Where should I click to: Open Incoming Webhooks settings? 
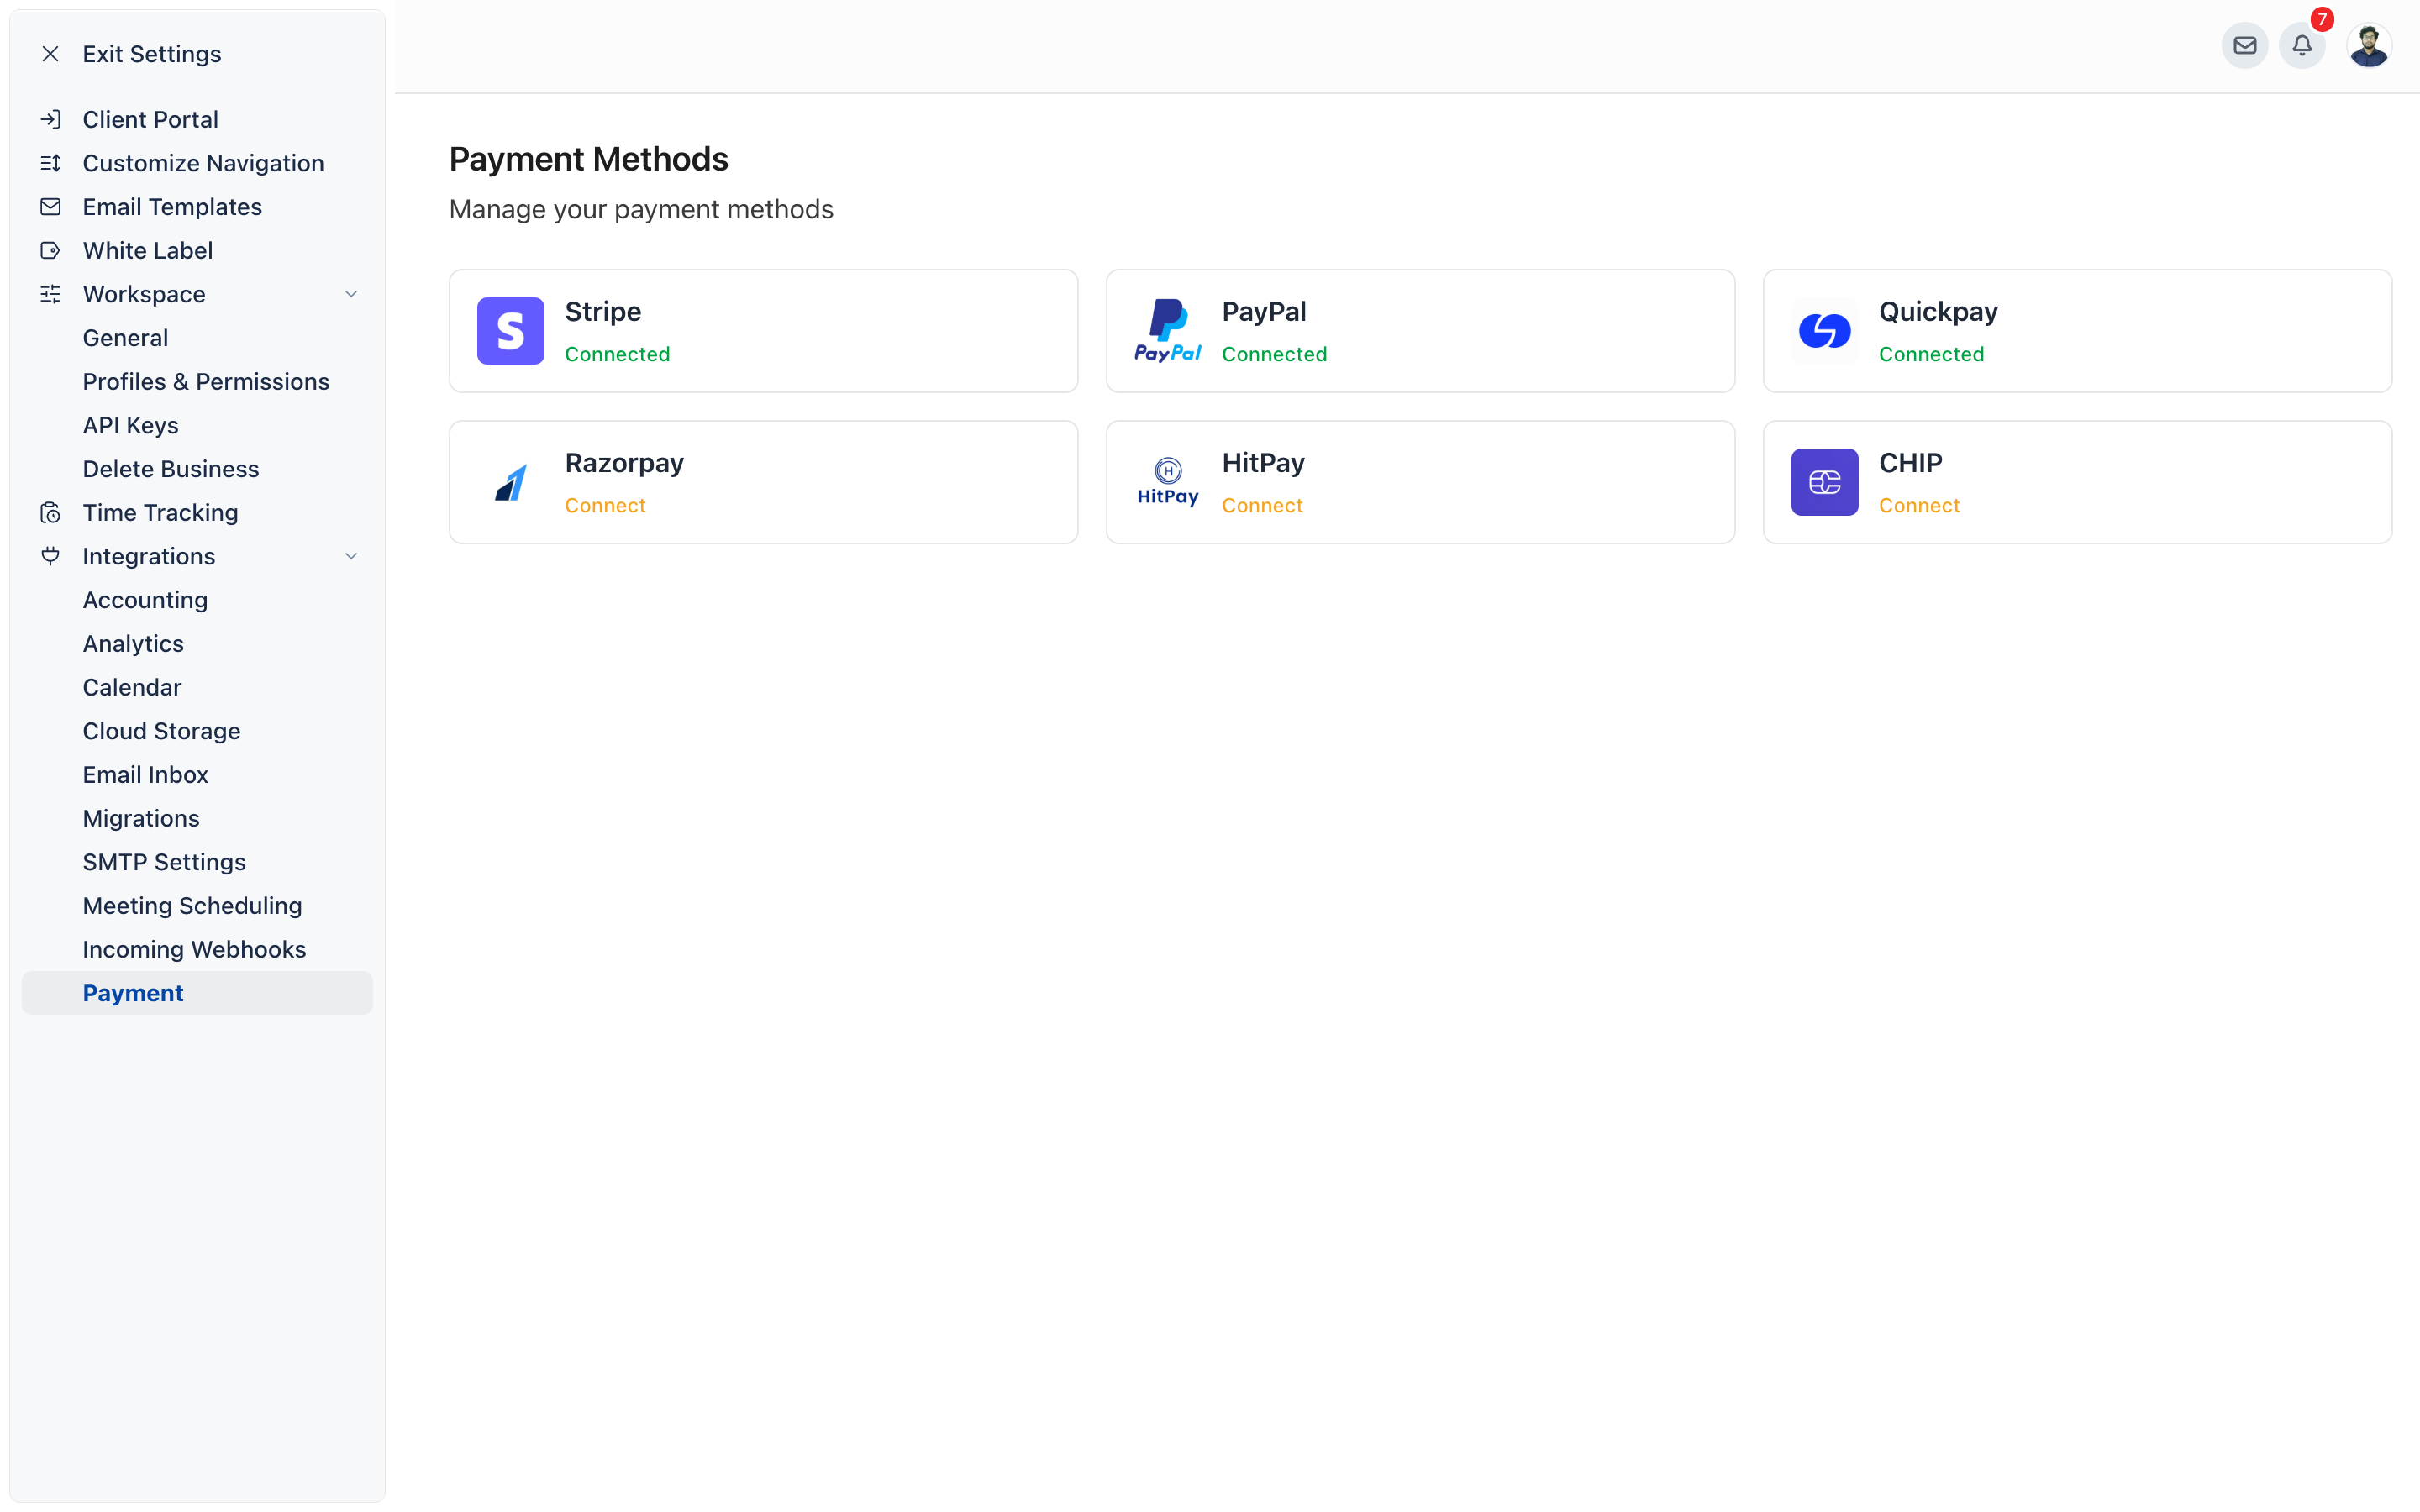coord(195,949)
